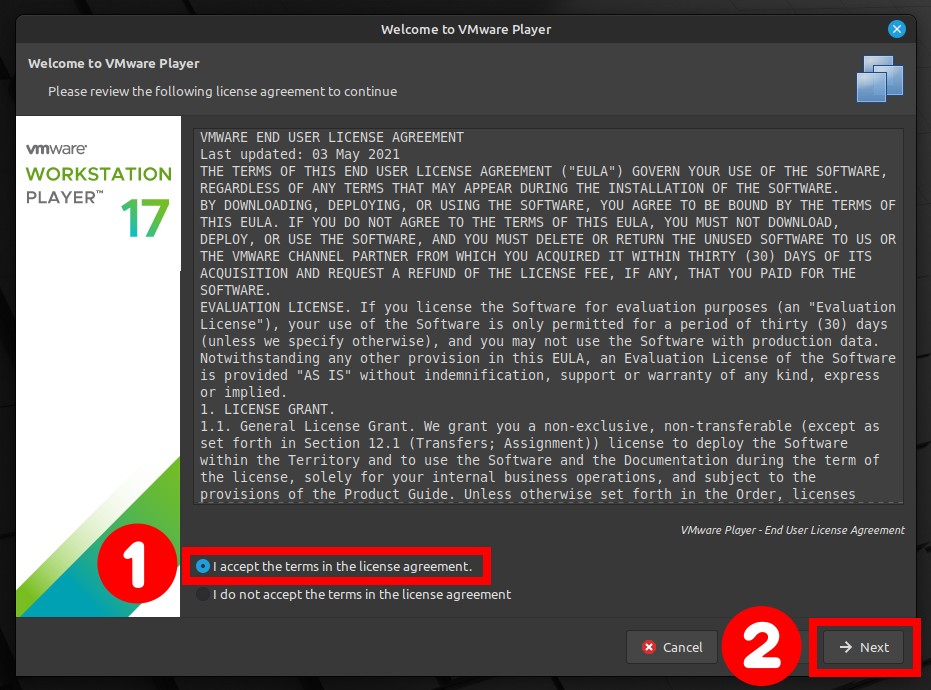Click the "Last updated: 03 May 2021" line
This screenshot has height=690, width=931.
point(300,154)
